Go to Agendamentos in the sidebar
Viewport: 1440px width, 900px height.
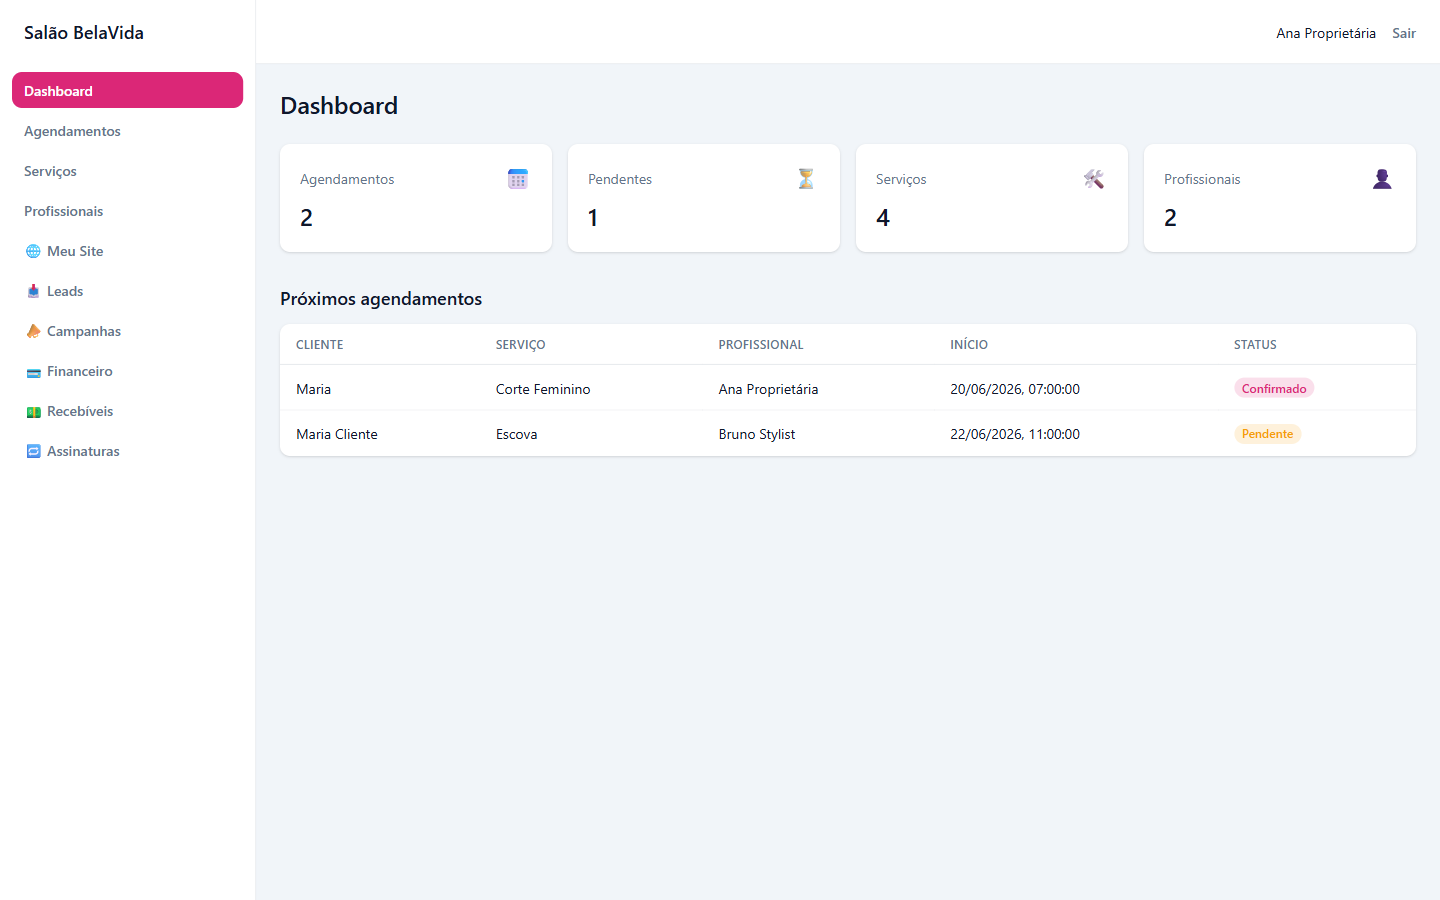pyautogui.click(x=127, y=131)
